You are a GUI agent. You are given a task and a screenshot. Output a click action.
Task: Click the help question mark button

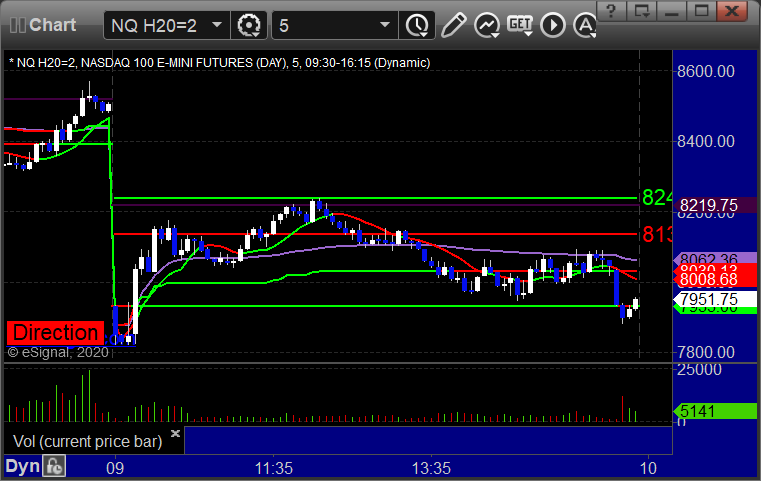pyautogui.click(x=611, y=11)
